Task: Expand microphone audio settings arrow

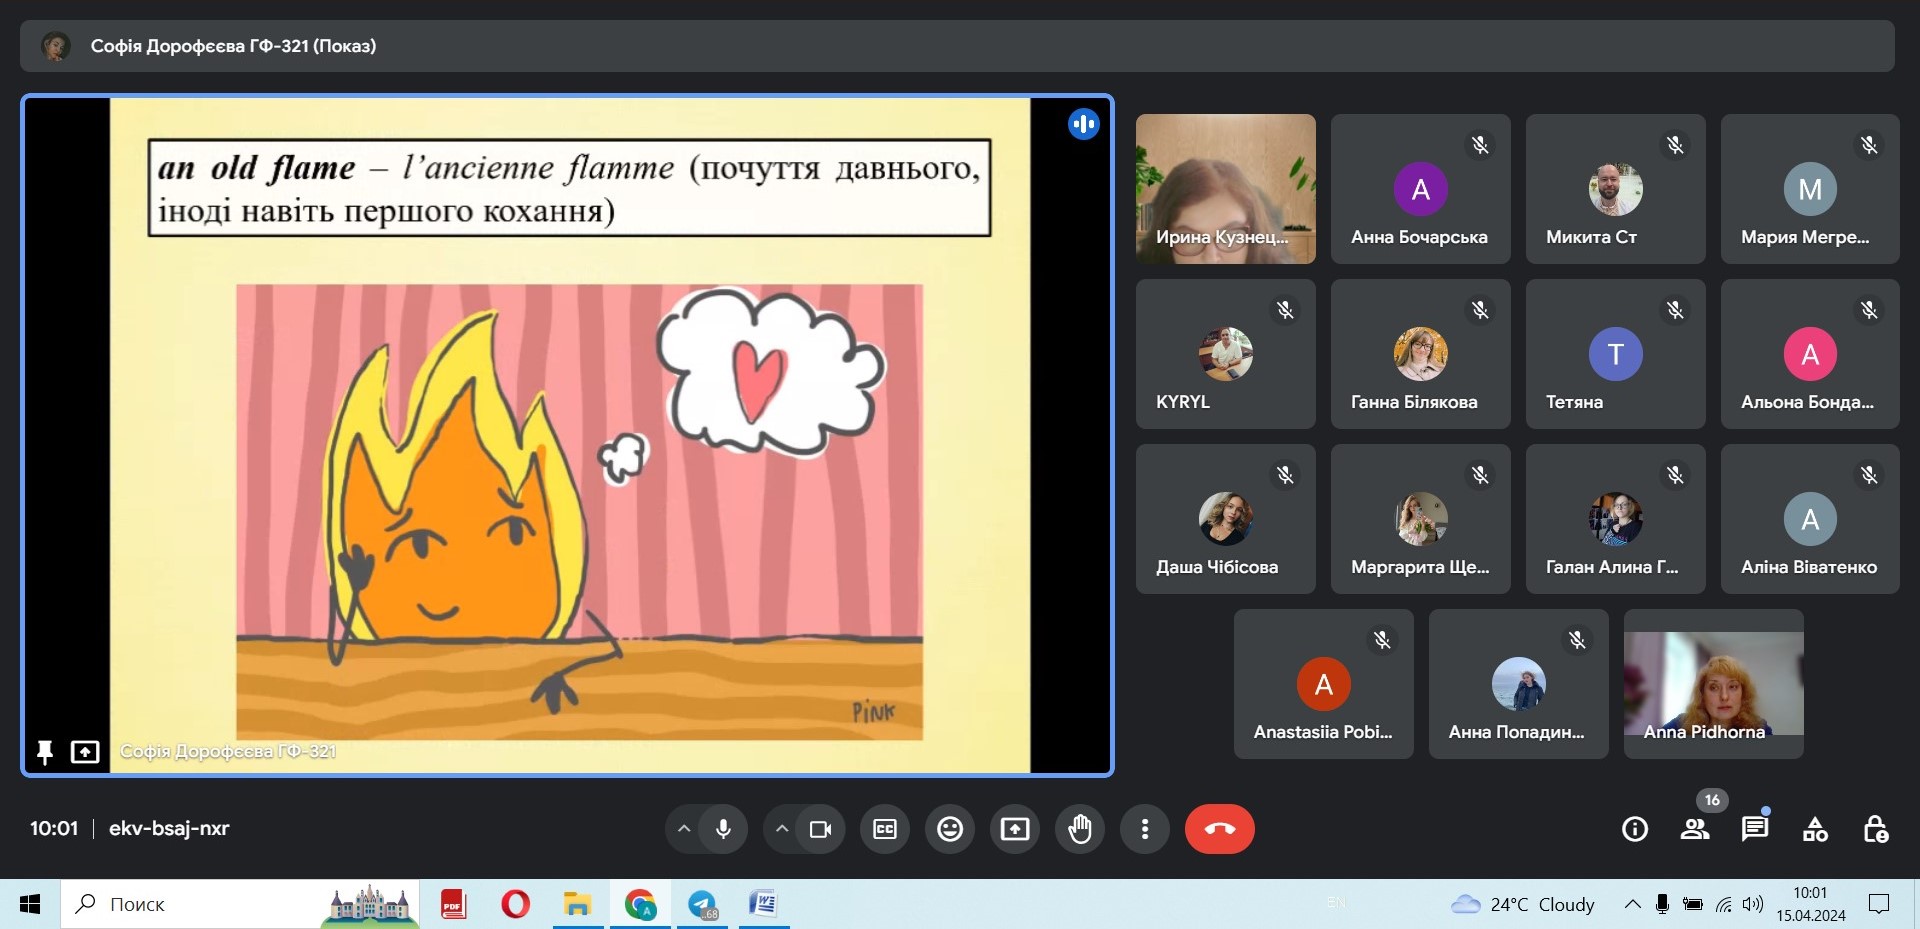Action: click(x=684, y=829)
